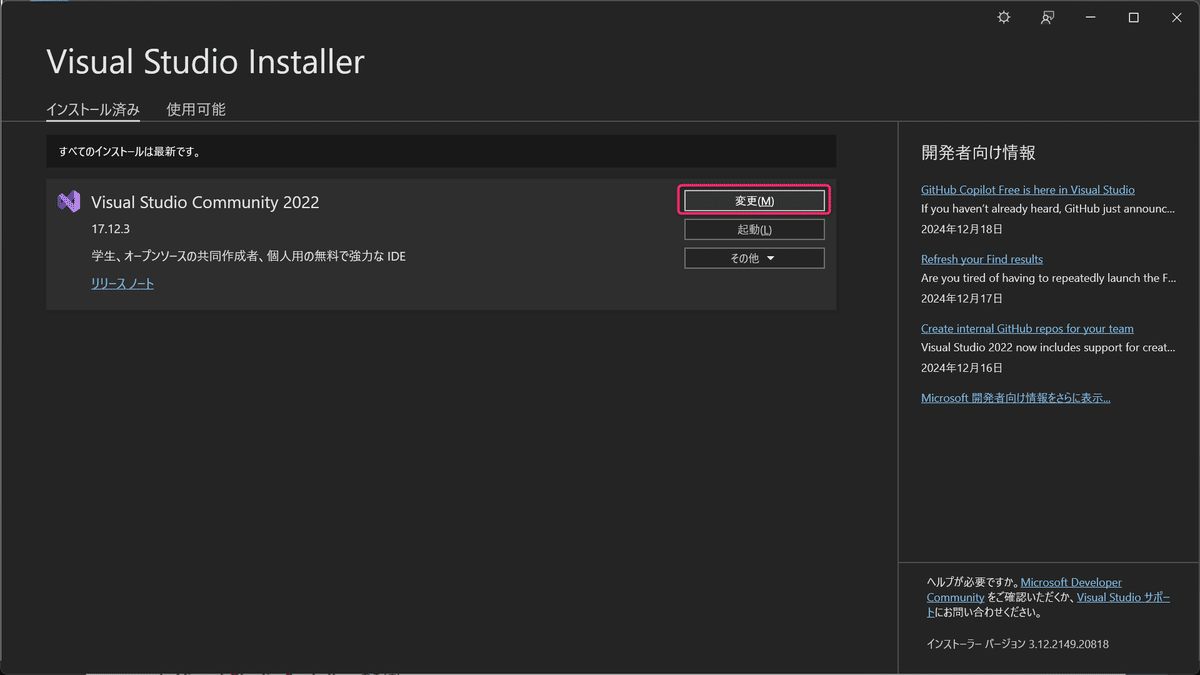Minimize the Visual Studio Installer window
This screenshot has height=675, width=1200.
coord(1091,18)
